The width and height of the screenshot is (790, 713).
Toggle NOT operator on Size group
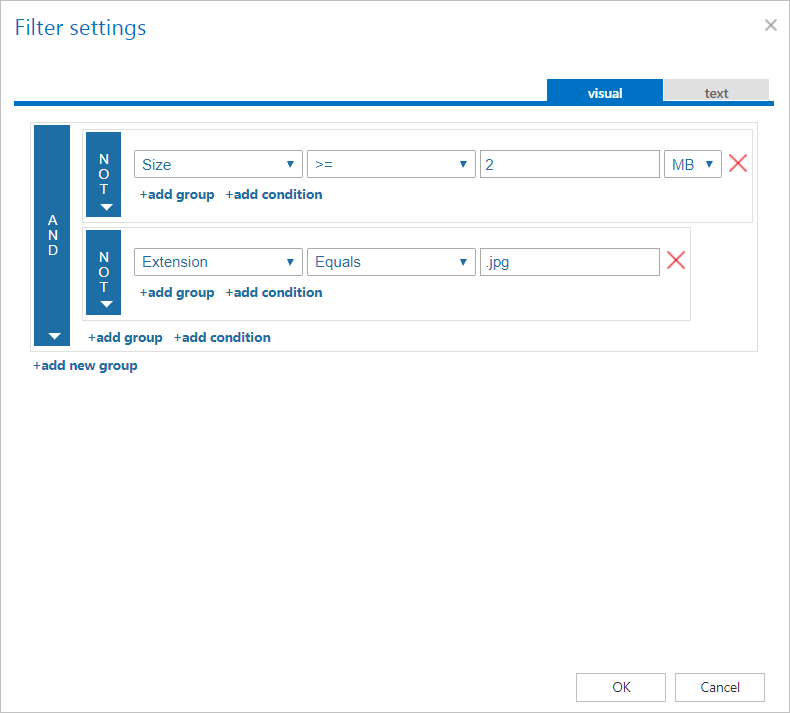104,174
